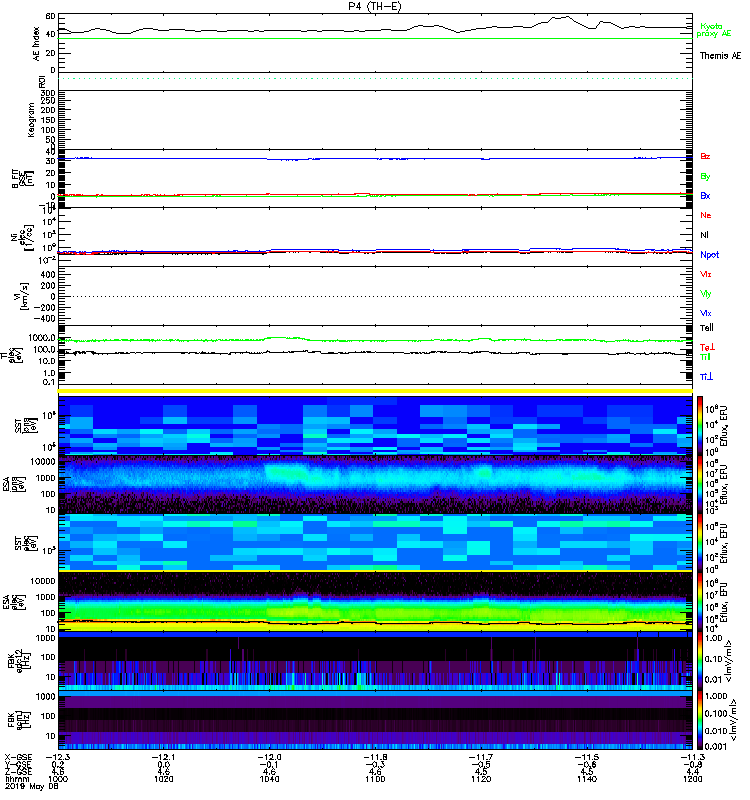Select the red "Ne" legend entry
The height and width of the screenshot is (800, 750).
(706, 215)
